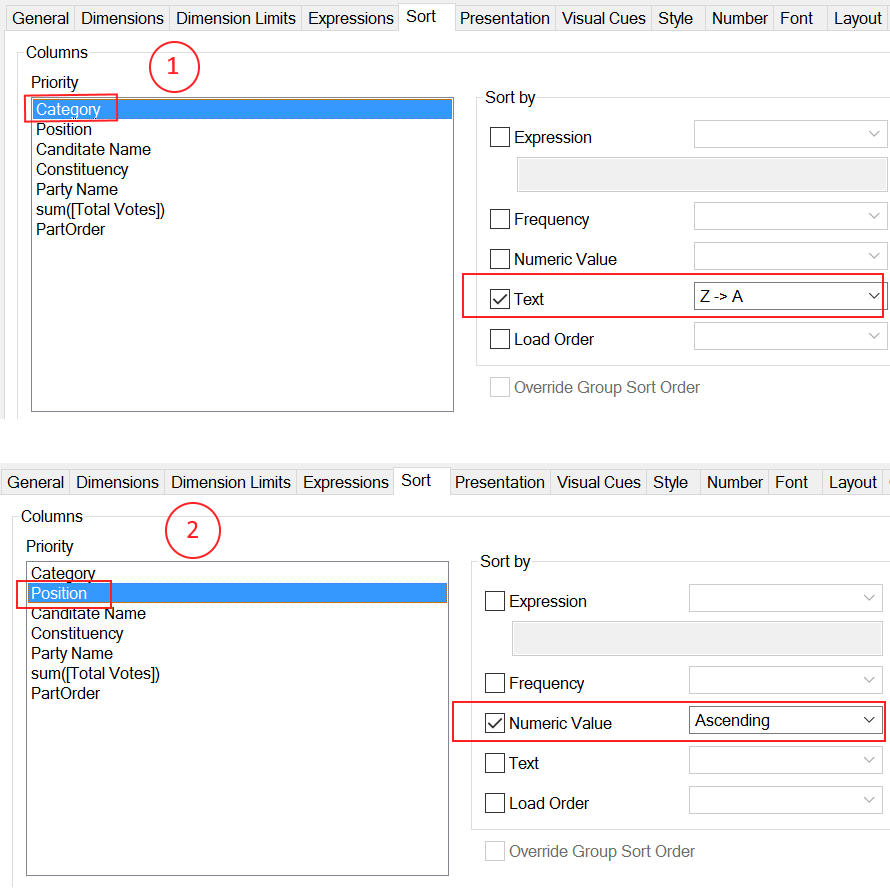Select Category in upper Priority list
Screen dimensions: 890x889
pos(68,110)
